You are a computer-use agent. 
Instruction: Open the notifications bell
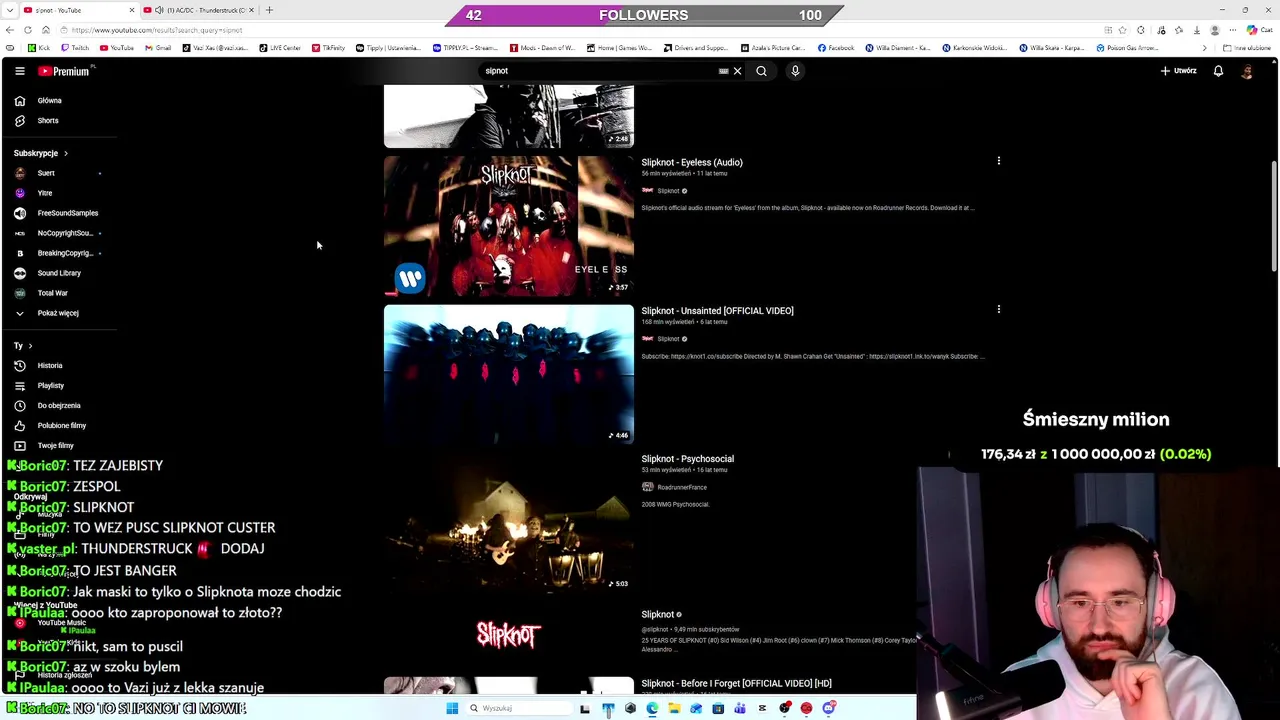(1218, 71)
